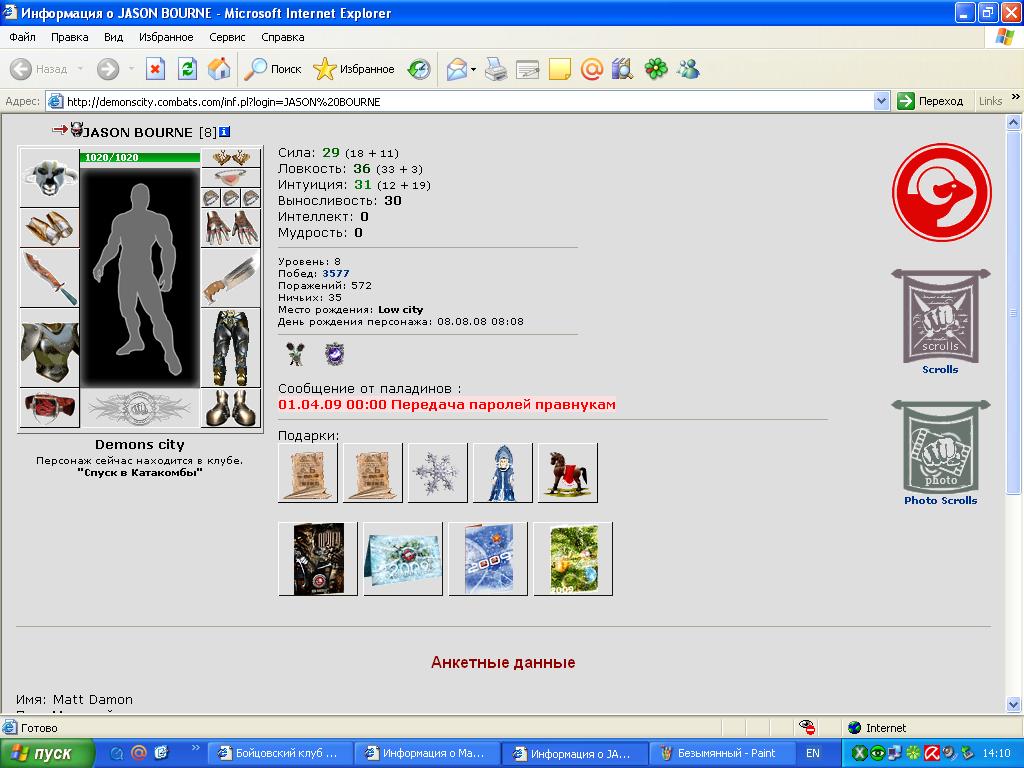The image size is (1024, 768).
Task: Click the shield blade off-hand slot
Action: pyautogui.click(x=231, y=278)
